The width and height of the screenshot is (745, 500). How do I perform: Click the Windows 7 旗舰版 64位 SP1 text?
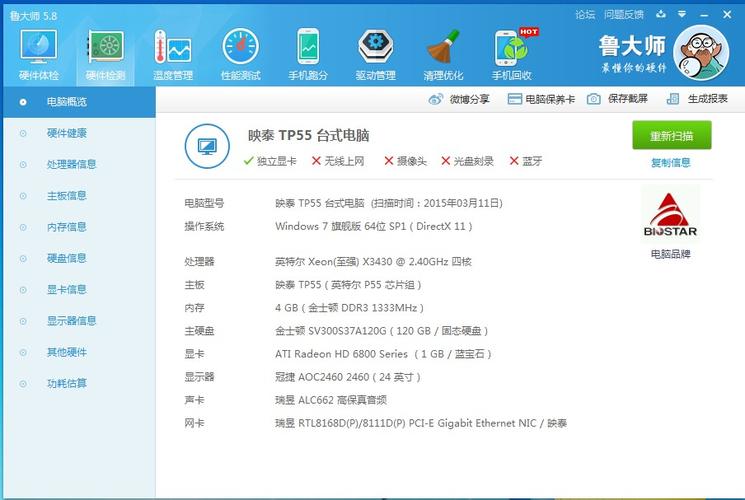coord(373,226)
